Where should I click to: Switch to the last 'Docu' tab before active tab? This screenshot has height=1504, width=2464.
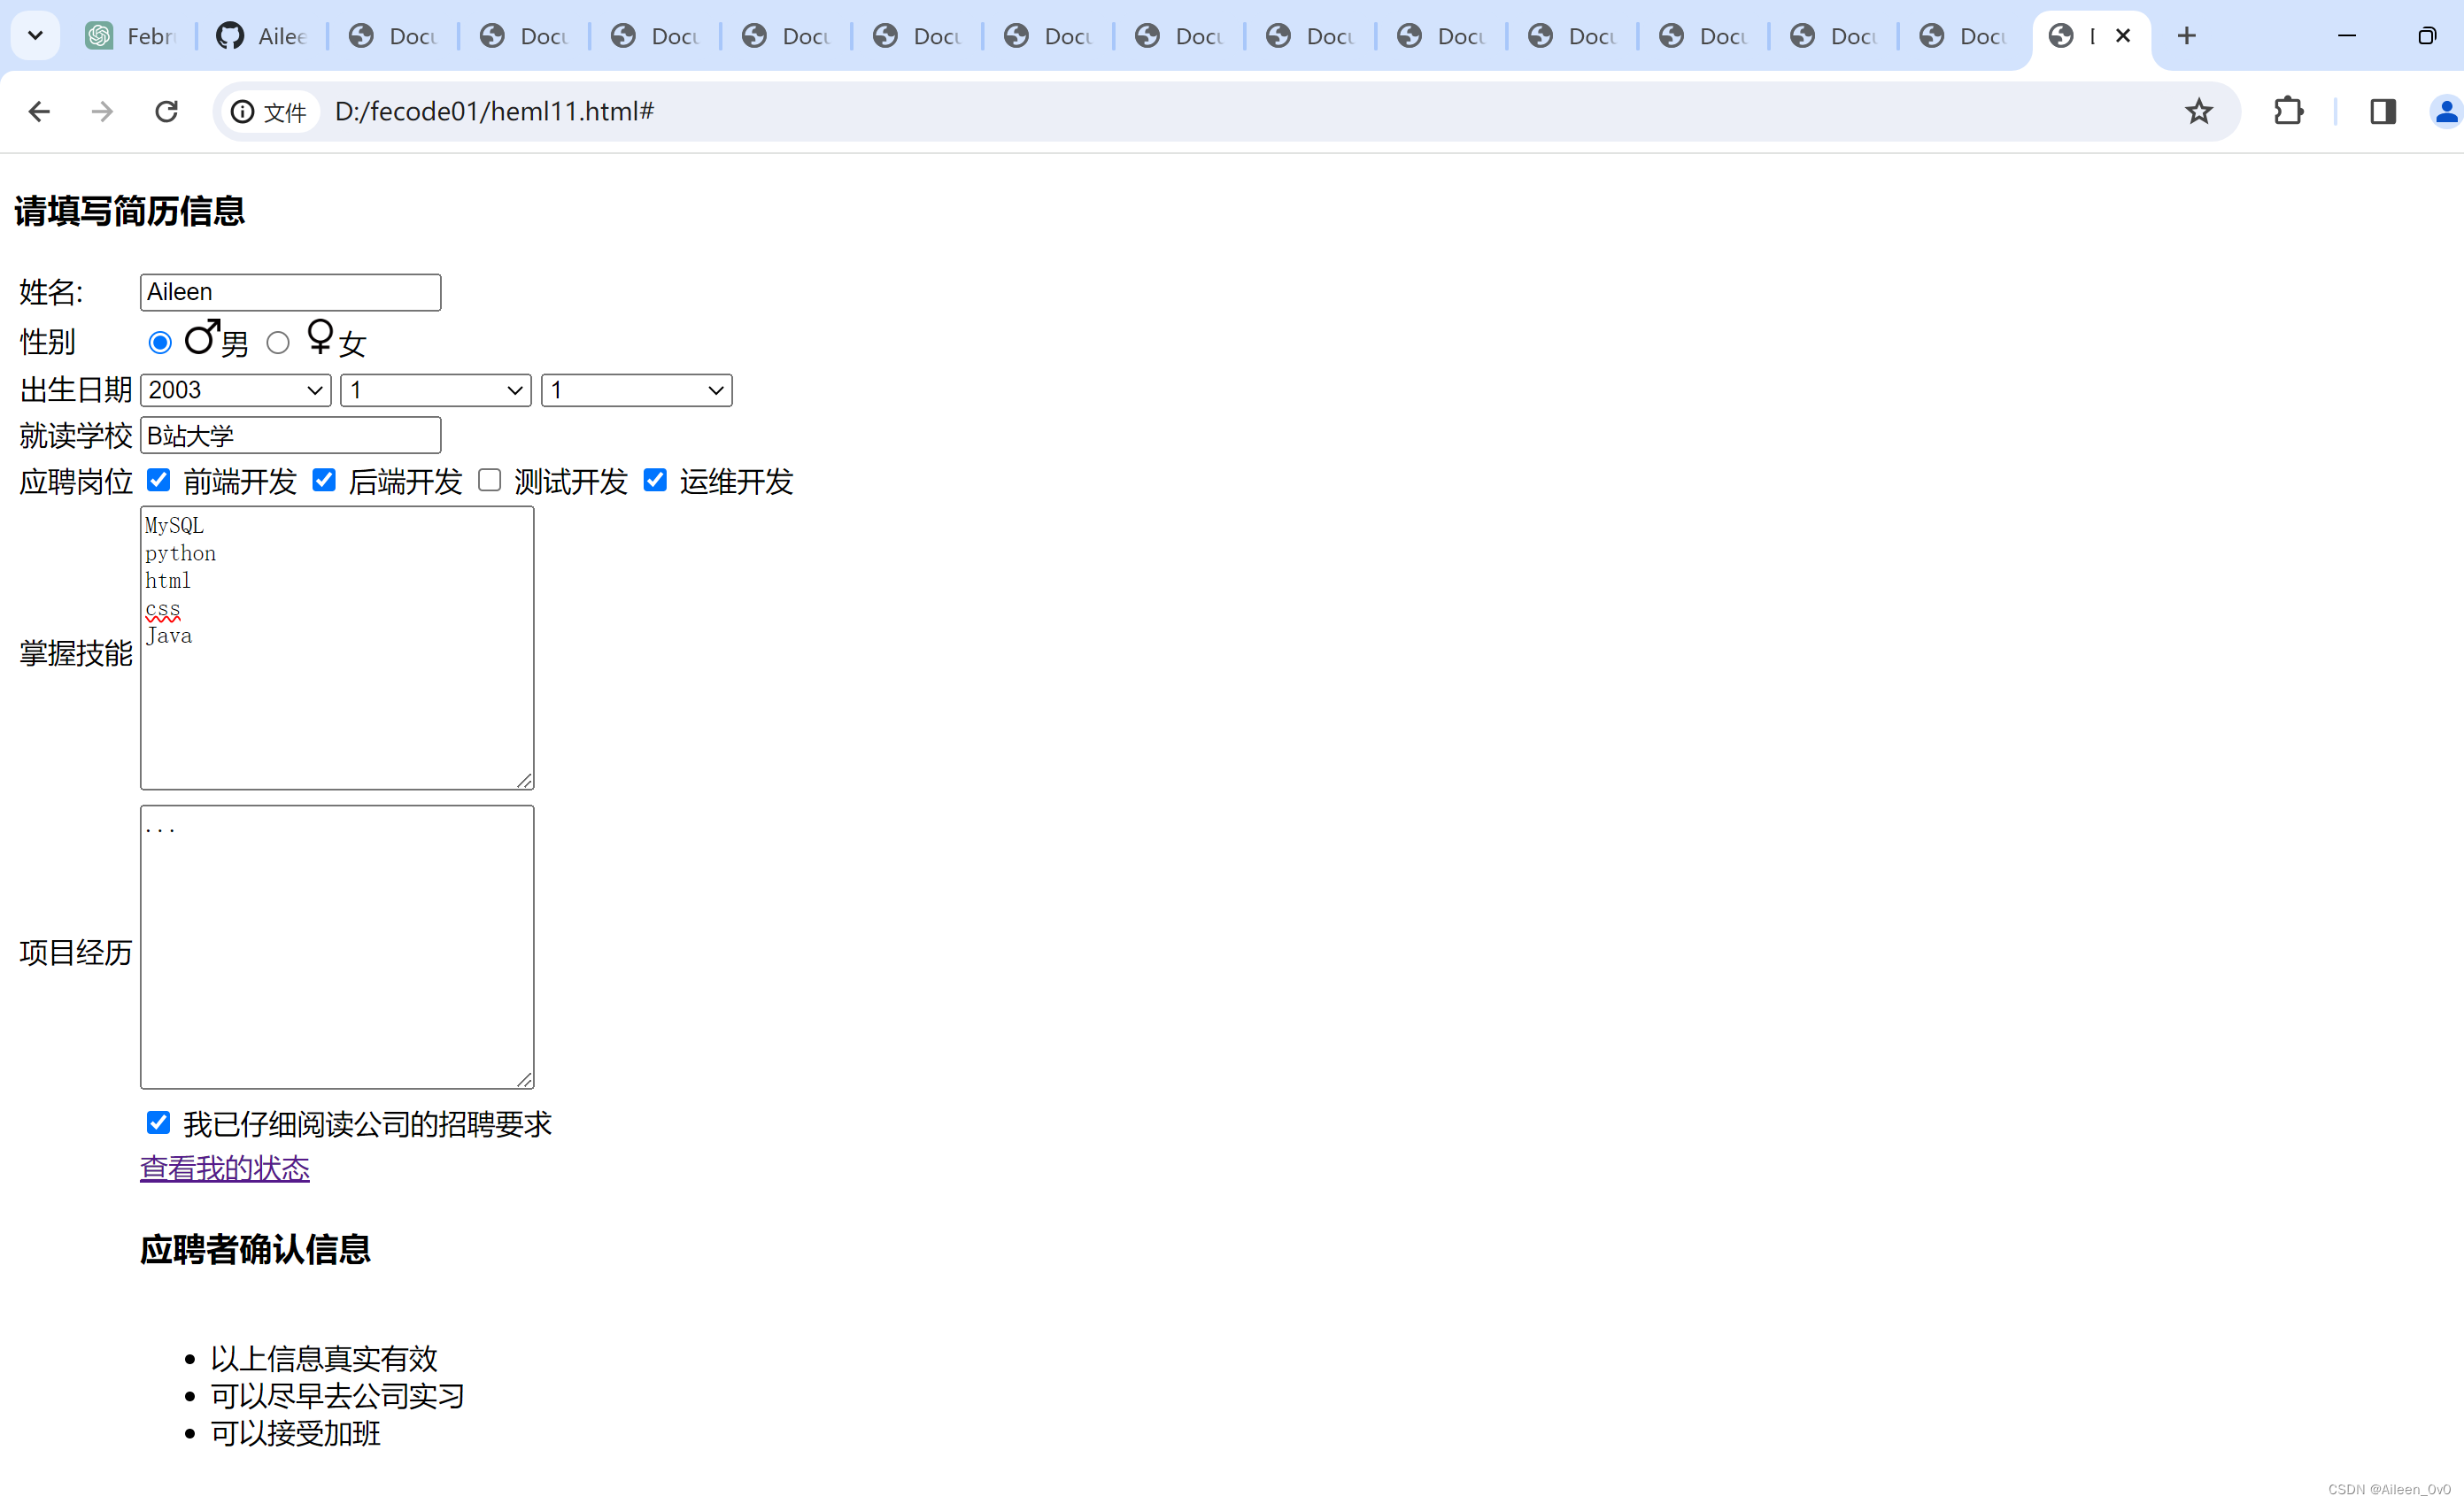(x=1964, y=36)
